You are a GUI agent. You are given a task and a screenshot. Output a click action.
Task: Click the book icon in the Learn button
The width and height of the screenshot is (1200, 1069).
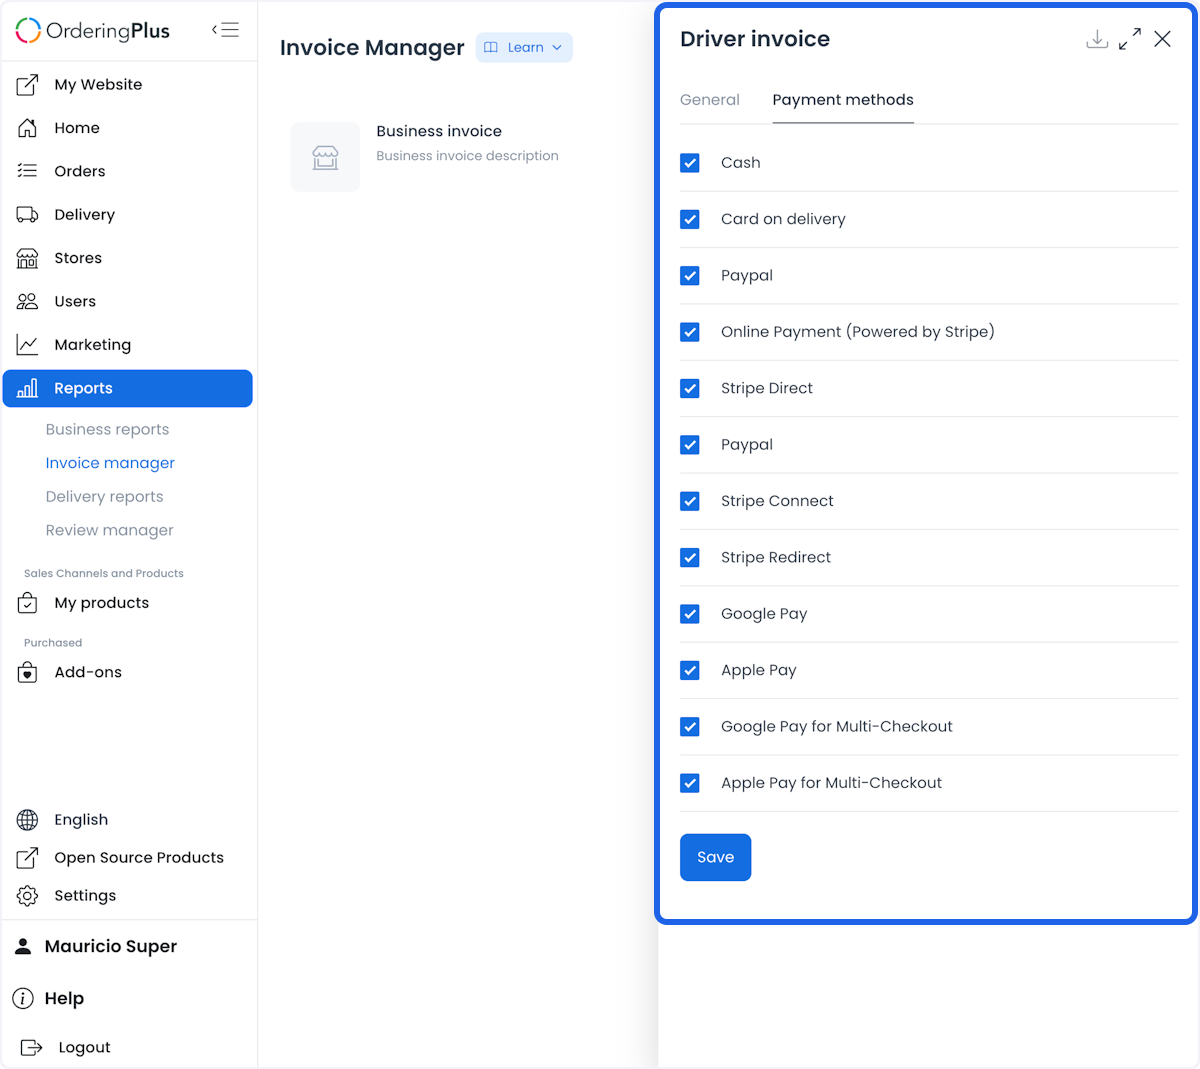[491, 47]
